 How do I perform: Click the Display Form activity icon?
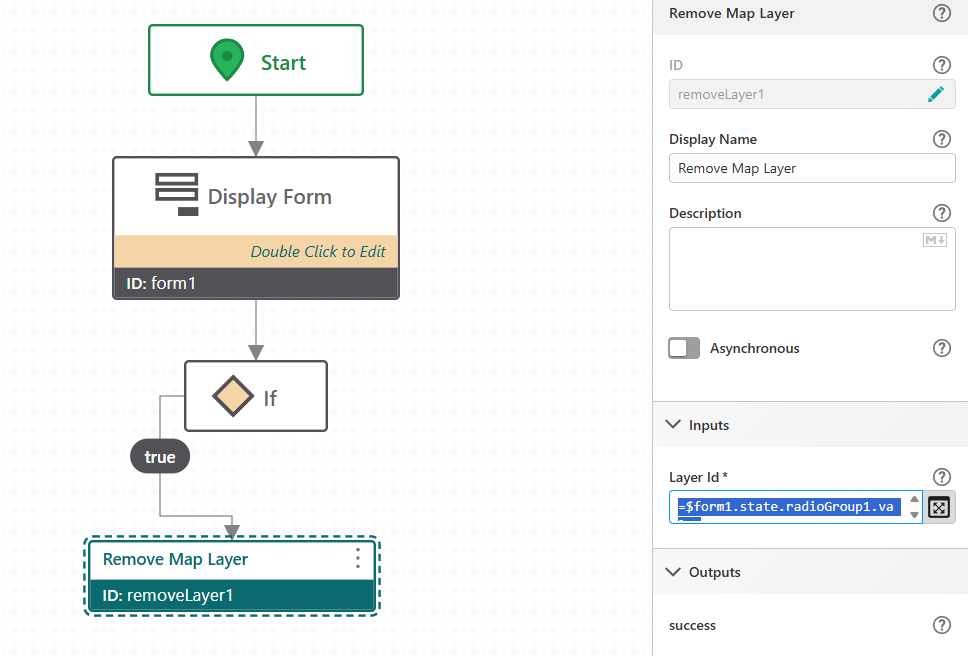tap(177, 195)
